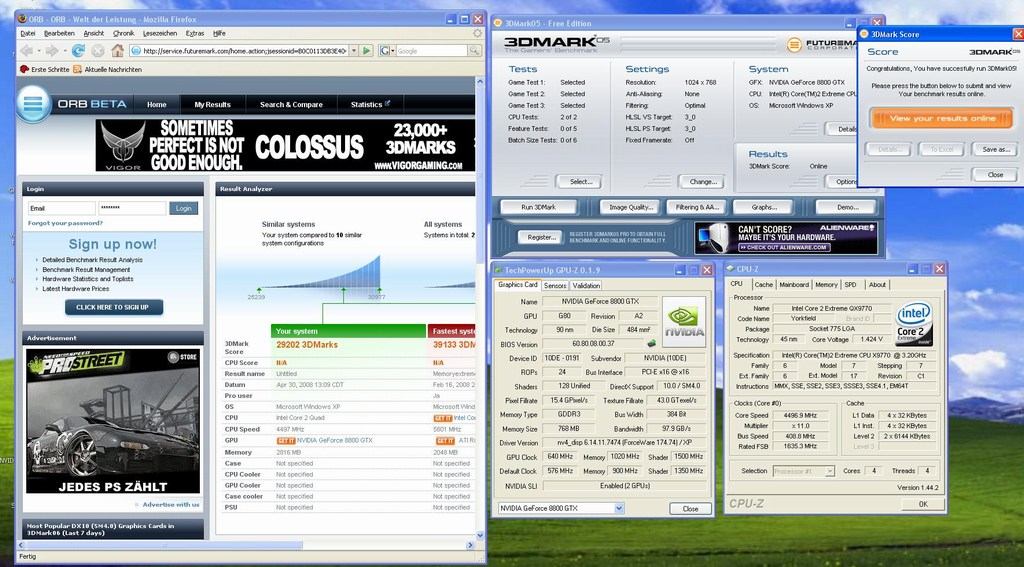This screenshot has height=567, width=1024.
Task: Open the URL bar history dropdown
Action: click(354, 50)
